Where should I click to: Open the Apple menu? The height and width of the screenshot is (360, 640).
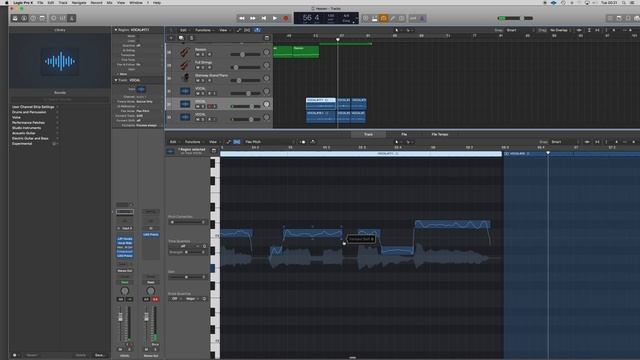7,2
